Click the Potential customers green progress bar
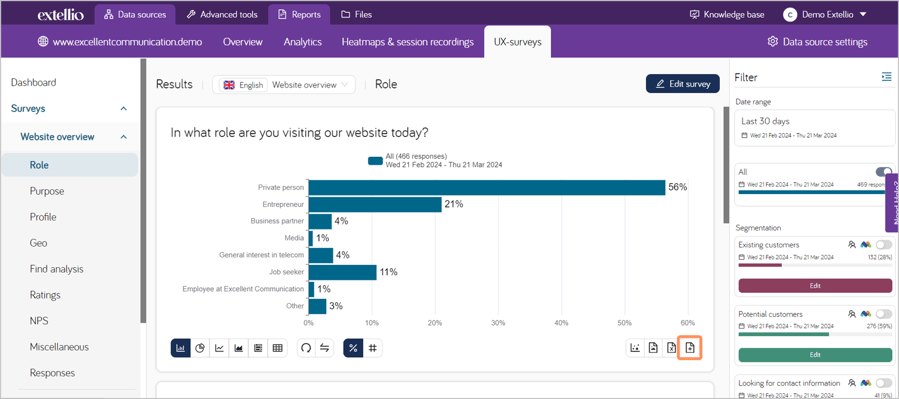This screenshot has height=399, width=899. [x=784, y=334]
